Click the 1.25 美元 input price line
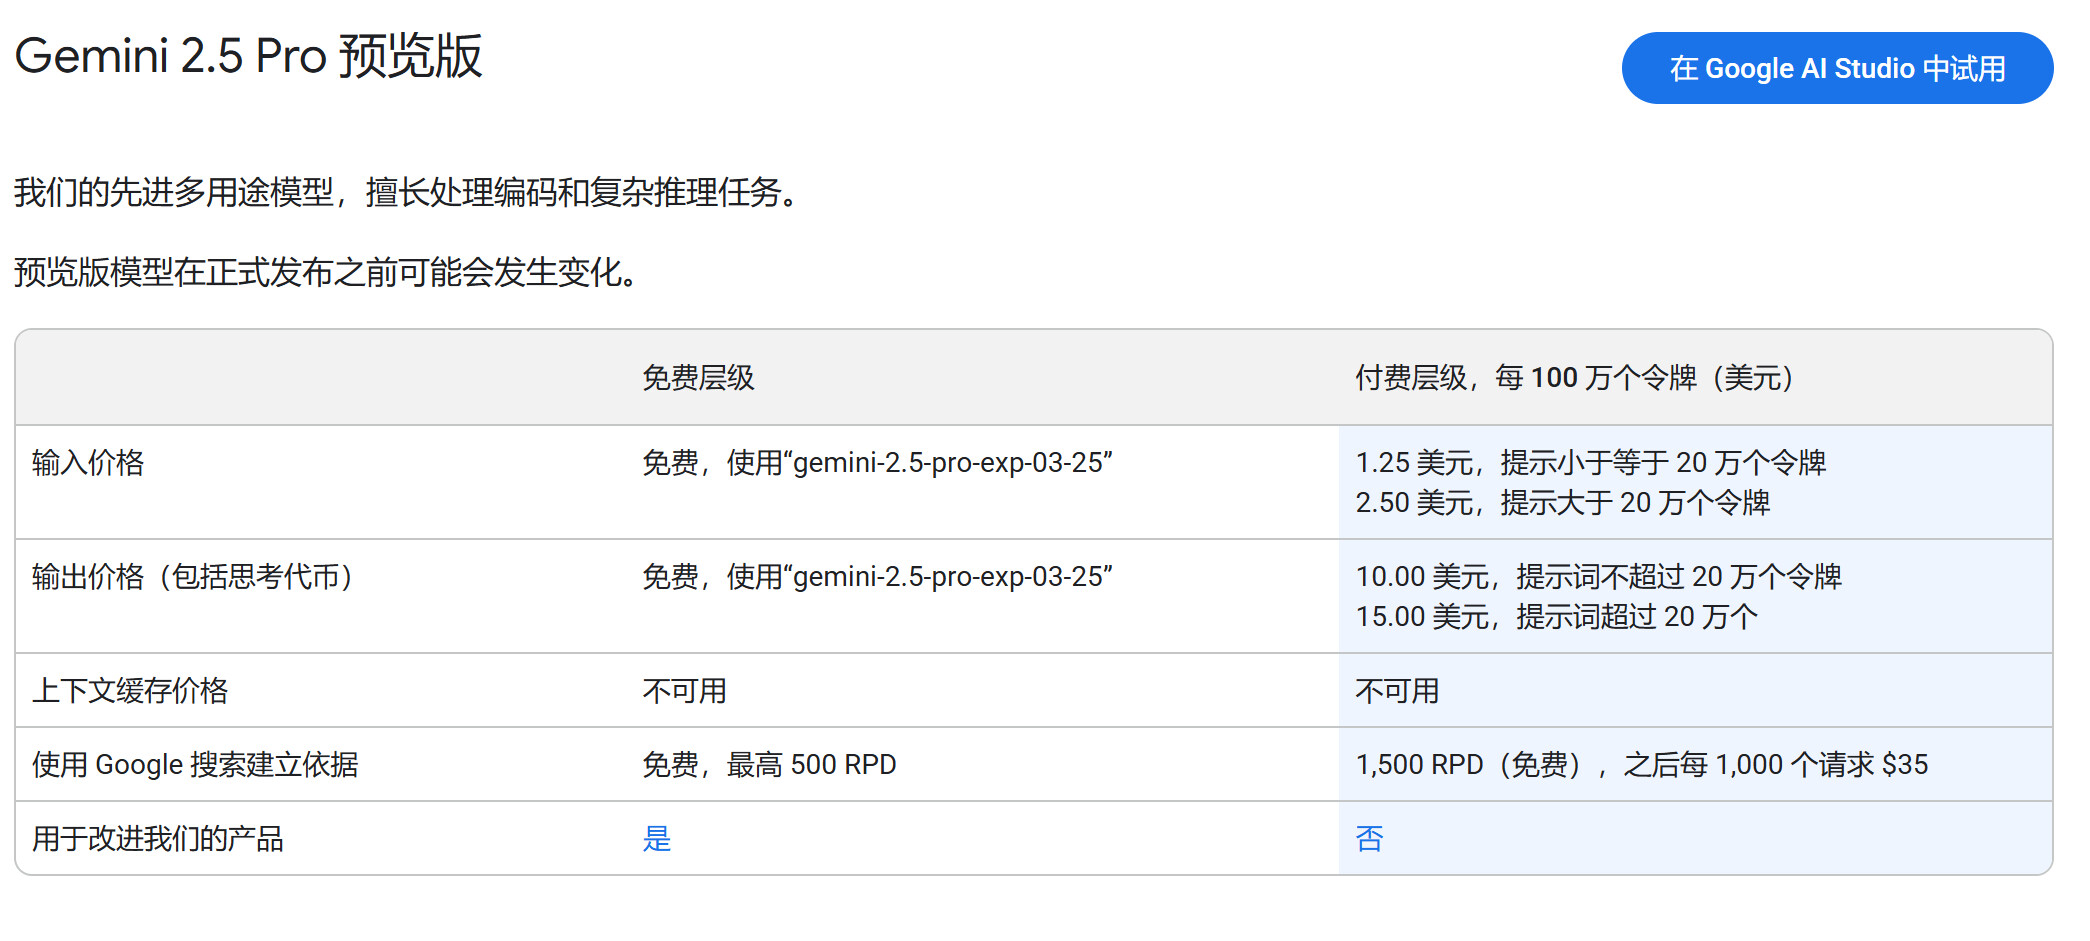Screen dimensions: 2090x941 click(x=1590, y=463)
